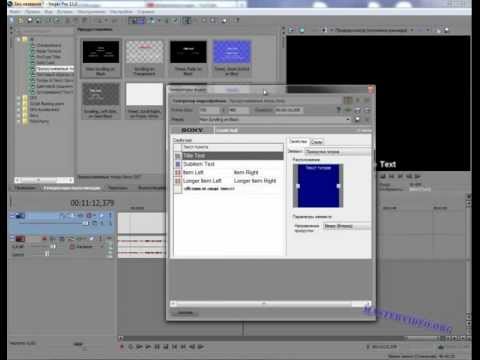Open the preset dropdown in generator dialog
Image resolution: width=480 pixels, height=360 pixels.
pos(348,119)
